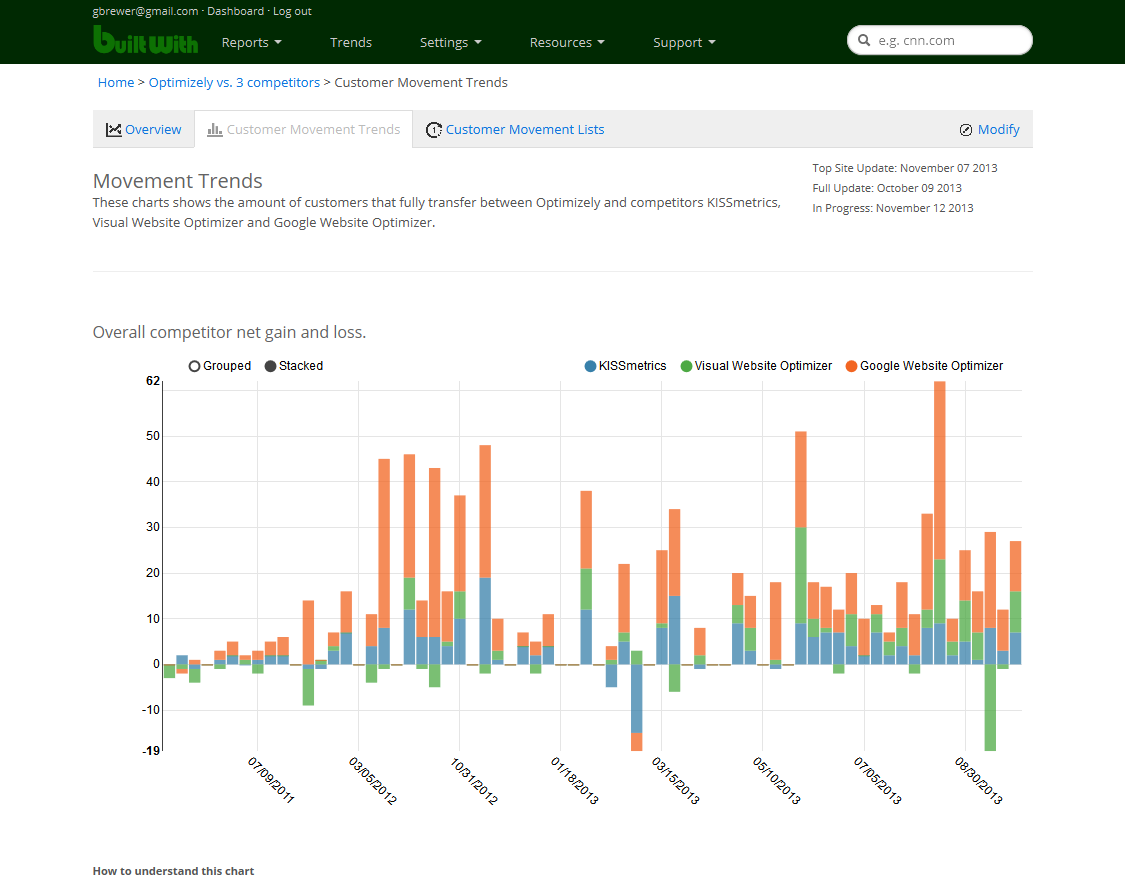Open Optimizely vs. 3 competitors breadcrumb
Viewport: 1125px width, 887px height.
point(234,83)
